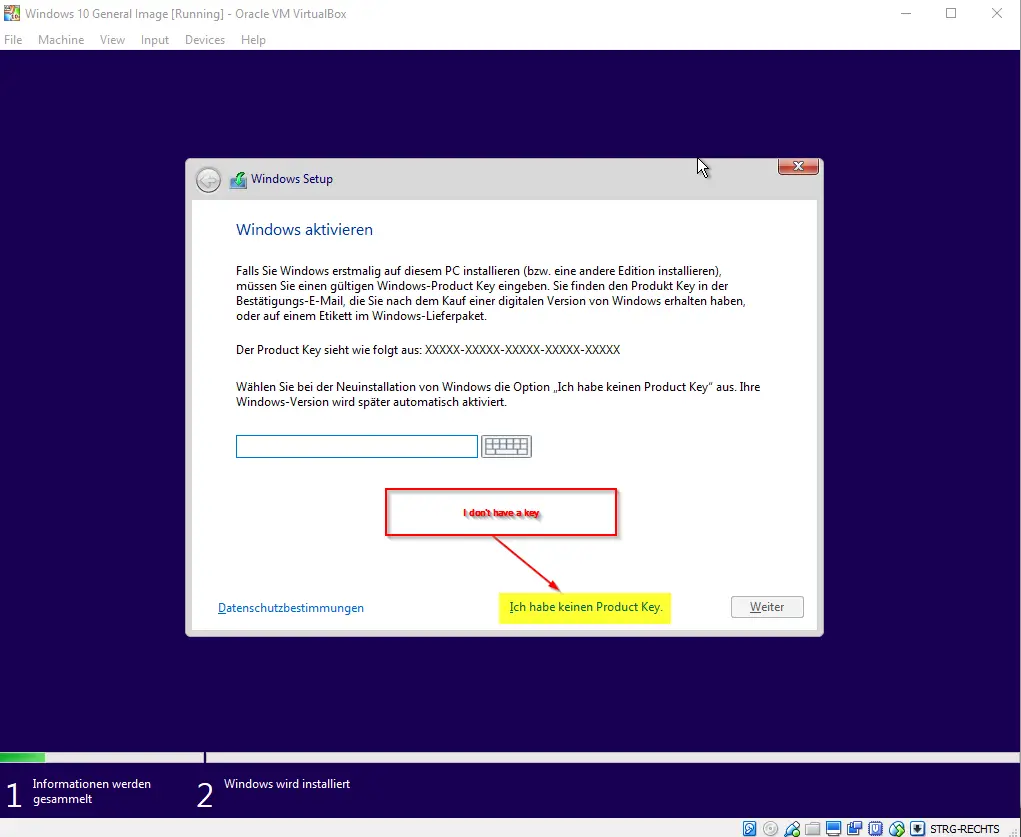
Task: Click step 'Windows wird installiert'
Action: (x=287, y=784)
